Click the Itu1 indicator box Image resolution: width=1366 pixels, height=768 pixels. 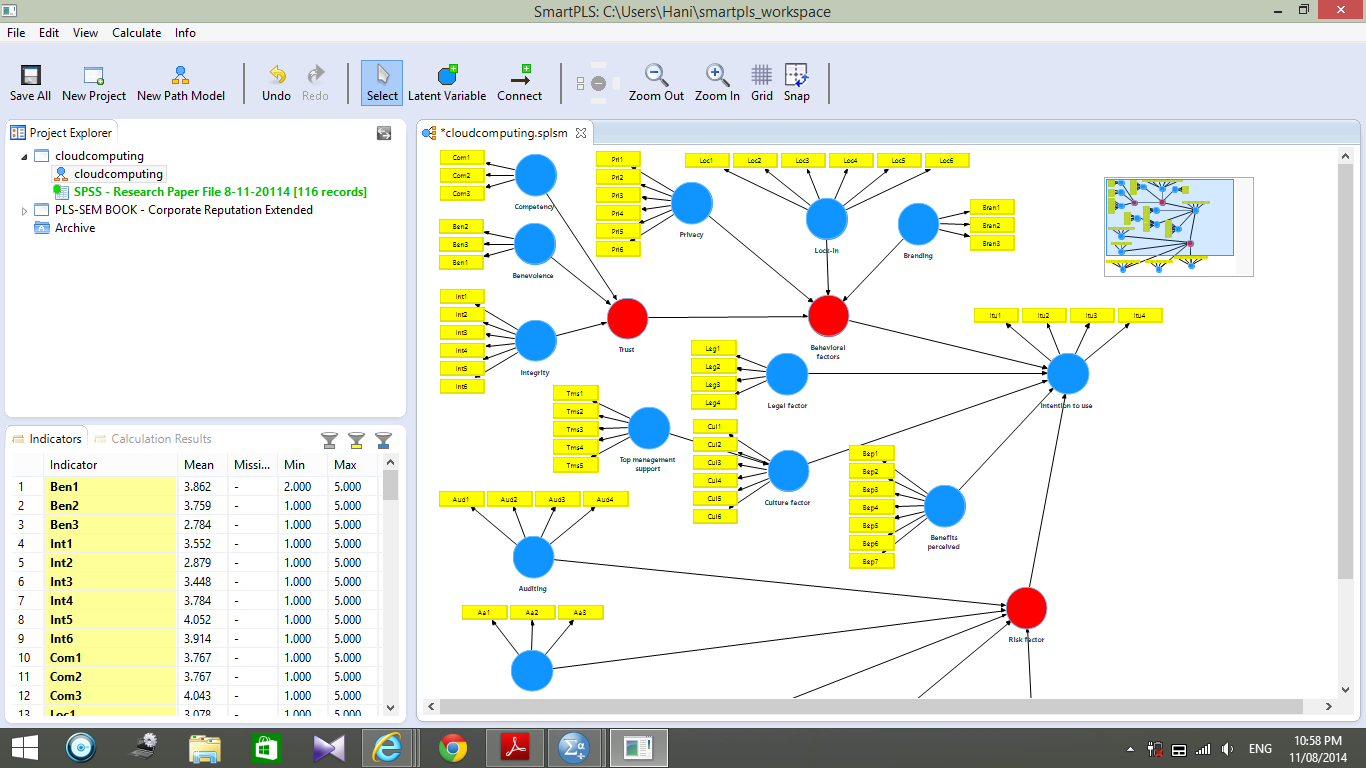[x=996, y=315]
